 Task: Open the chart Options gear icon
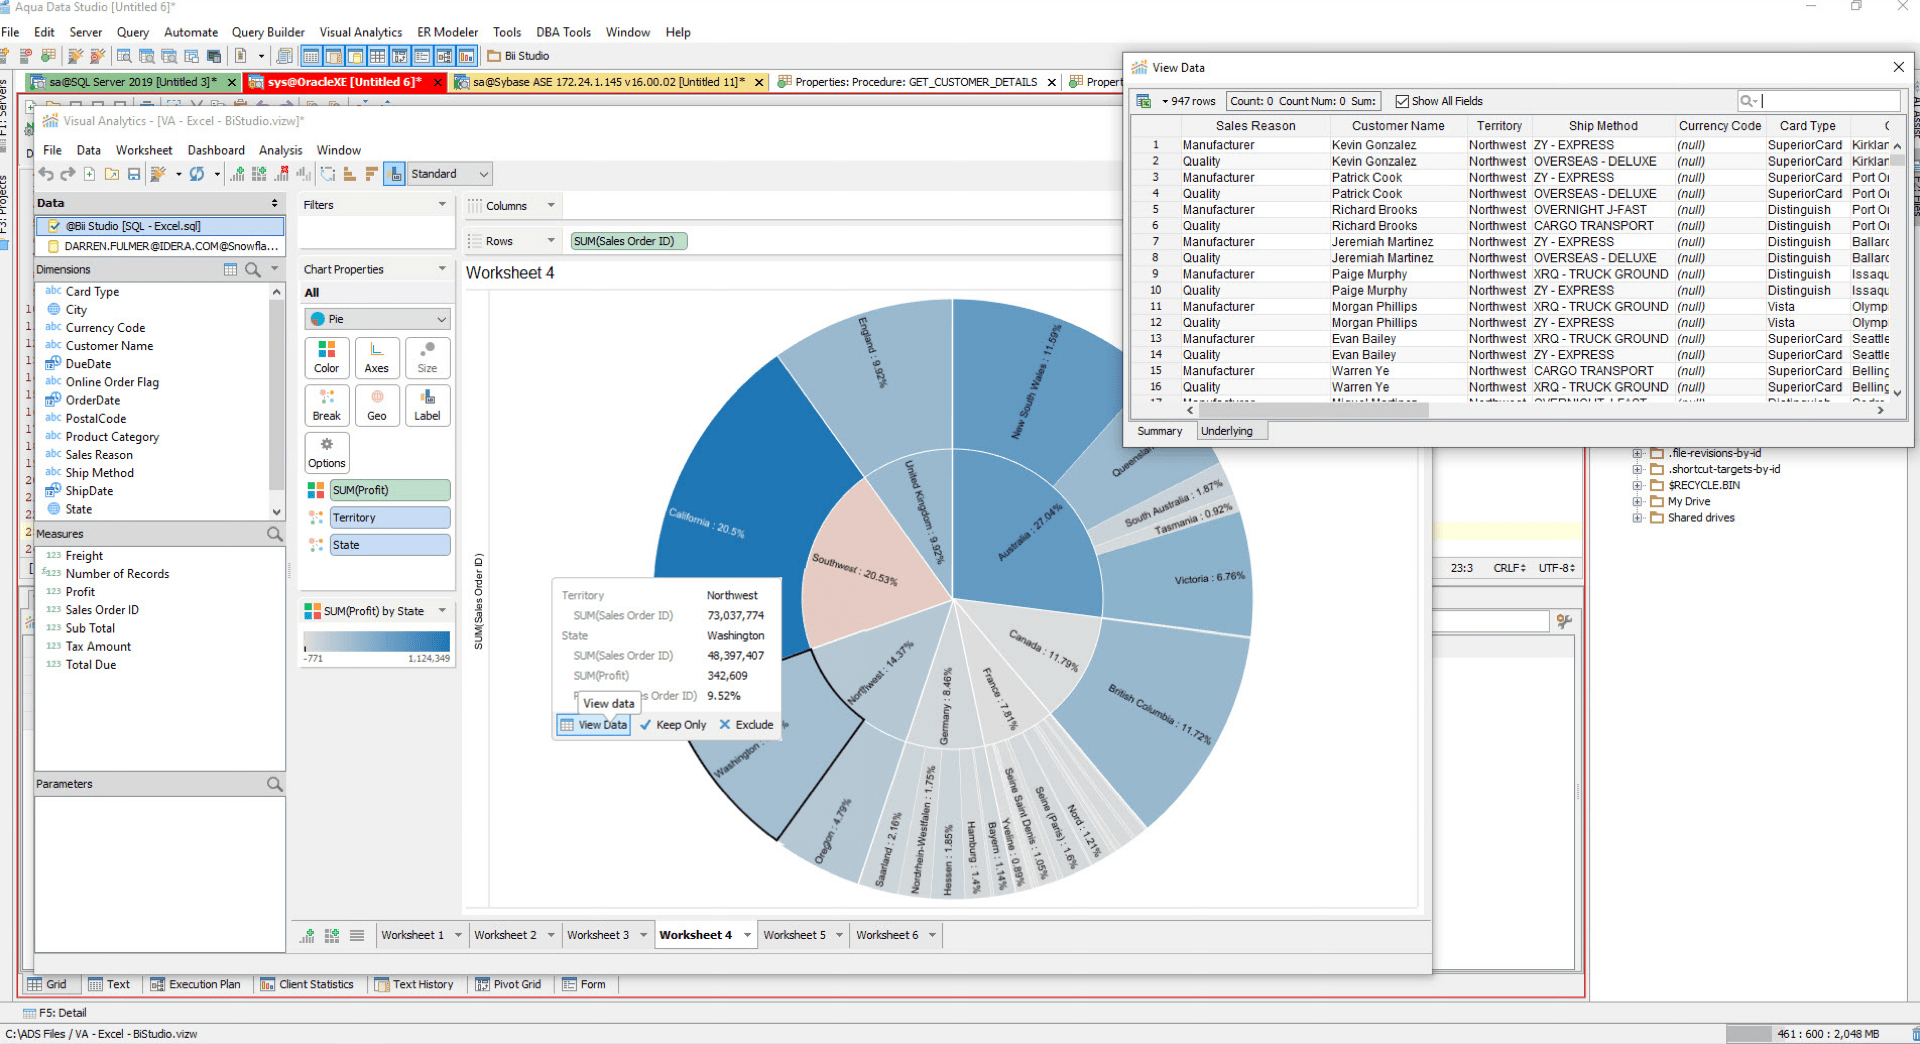click(326, 453)
